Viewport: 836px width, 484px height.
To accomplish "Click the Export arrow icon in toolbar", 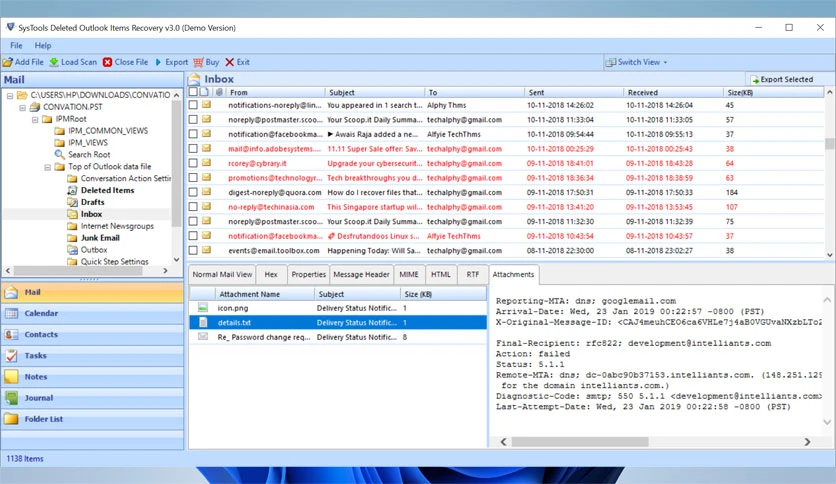I will pyautogui.click(x=158, y=62).
